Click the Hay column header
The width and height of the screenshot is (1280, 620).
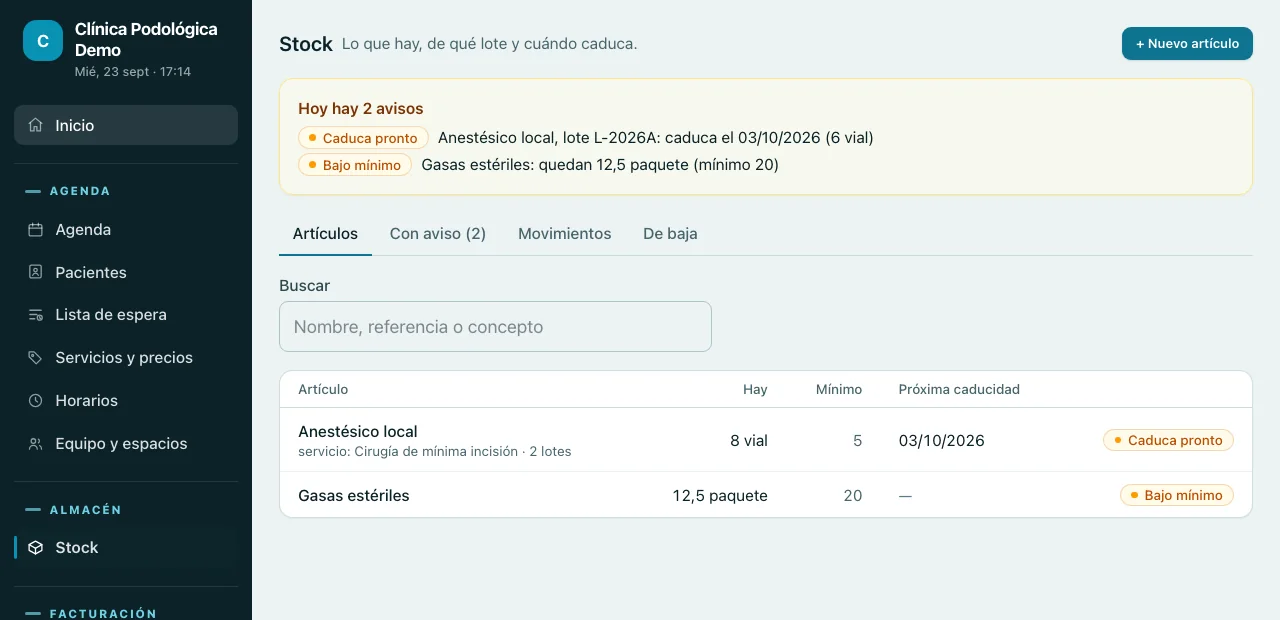[755, 390]
